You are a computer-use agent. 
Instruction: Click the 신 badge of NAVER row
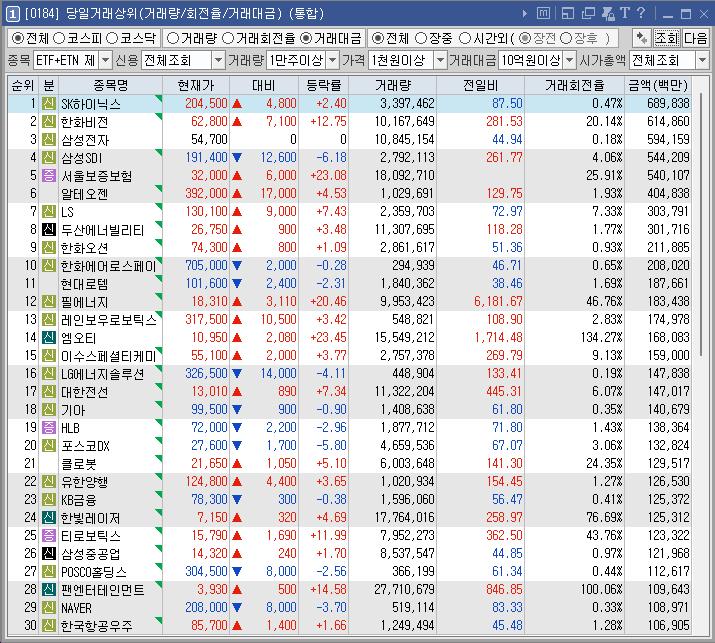click(x=49, y=607)
